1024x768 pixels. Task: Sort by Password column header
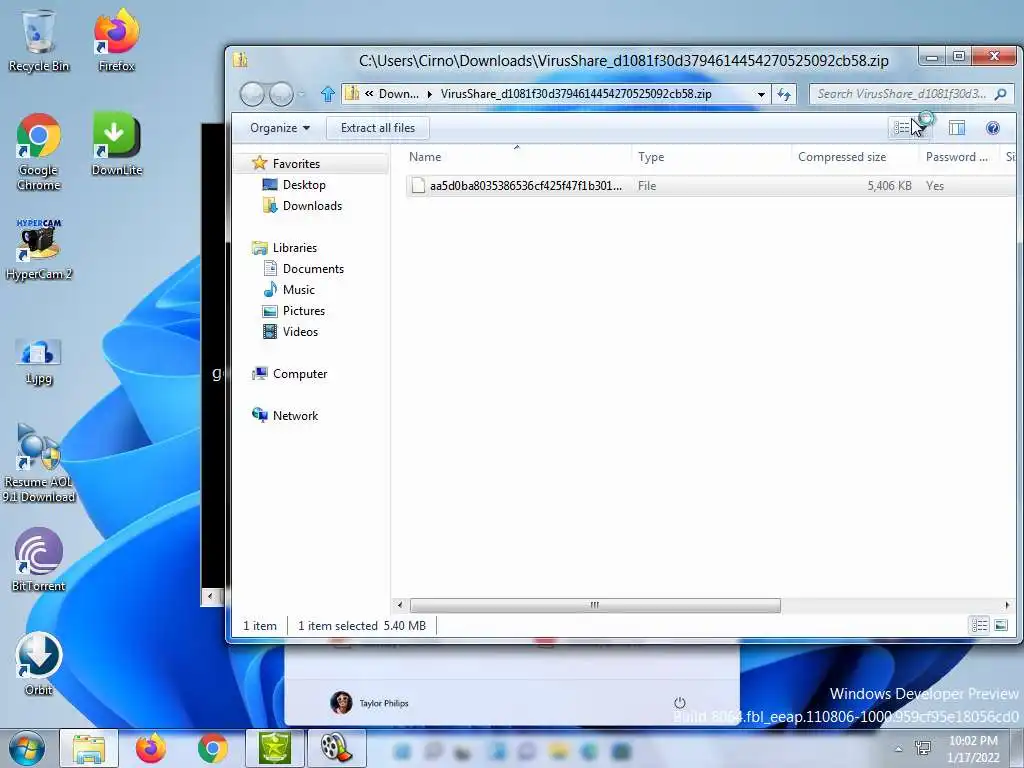click(957, 157)
